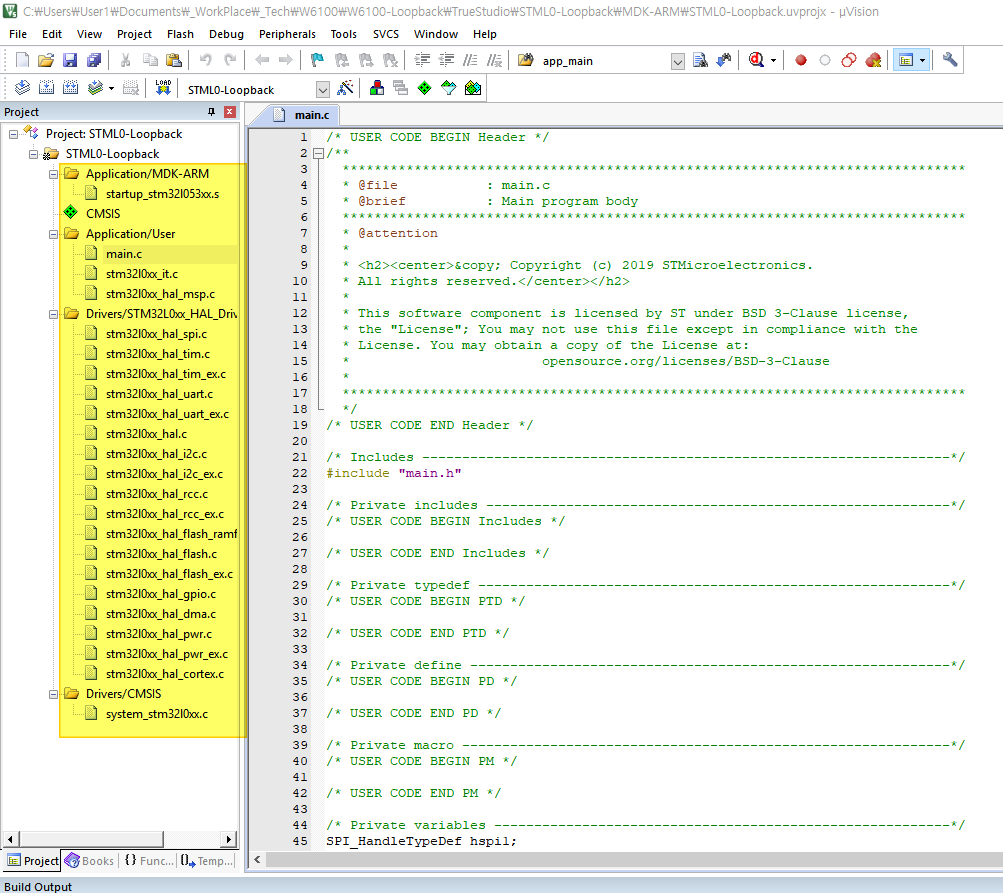1003x893 pixels.
Task: Build the target files
Action: click(x=46, y=88)
